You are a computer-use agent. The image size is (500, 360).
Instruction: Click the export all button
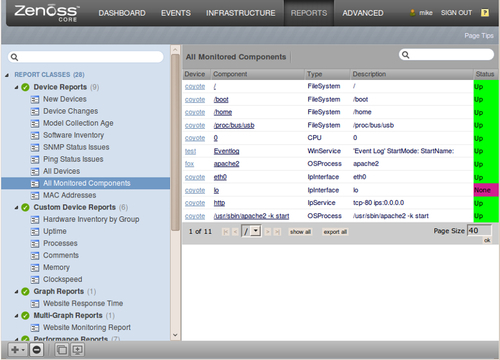(335, 232)
